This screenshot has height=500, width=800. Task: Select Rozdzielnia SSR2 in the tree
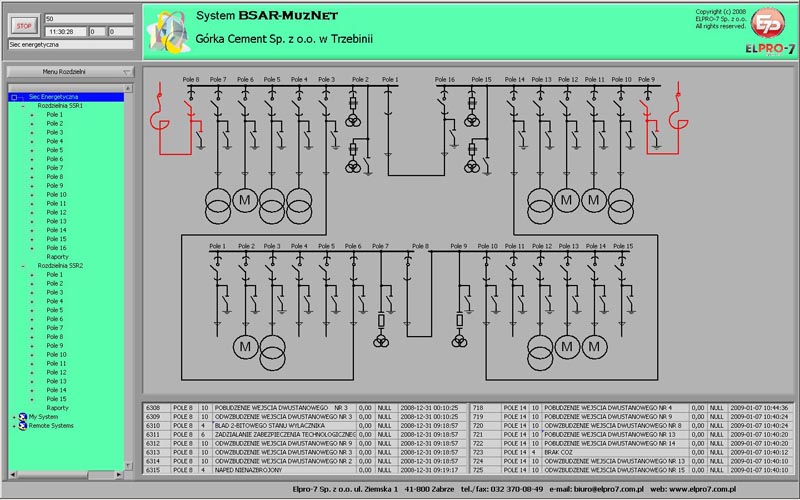point(60,266)
